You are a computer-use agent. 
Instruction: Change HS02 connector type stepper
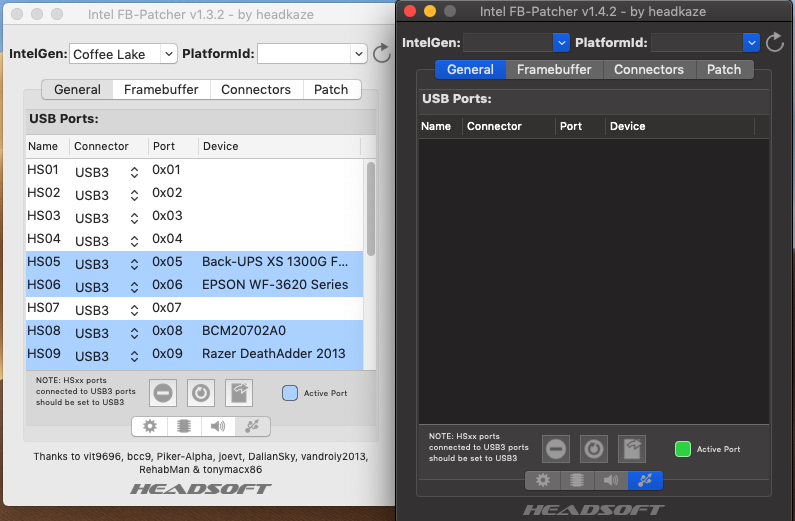(x=134, y=195)
